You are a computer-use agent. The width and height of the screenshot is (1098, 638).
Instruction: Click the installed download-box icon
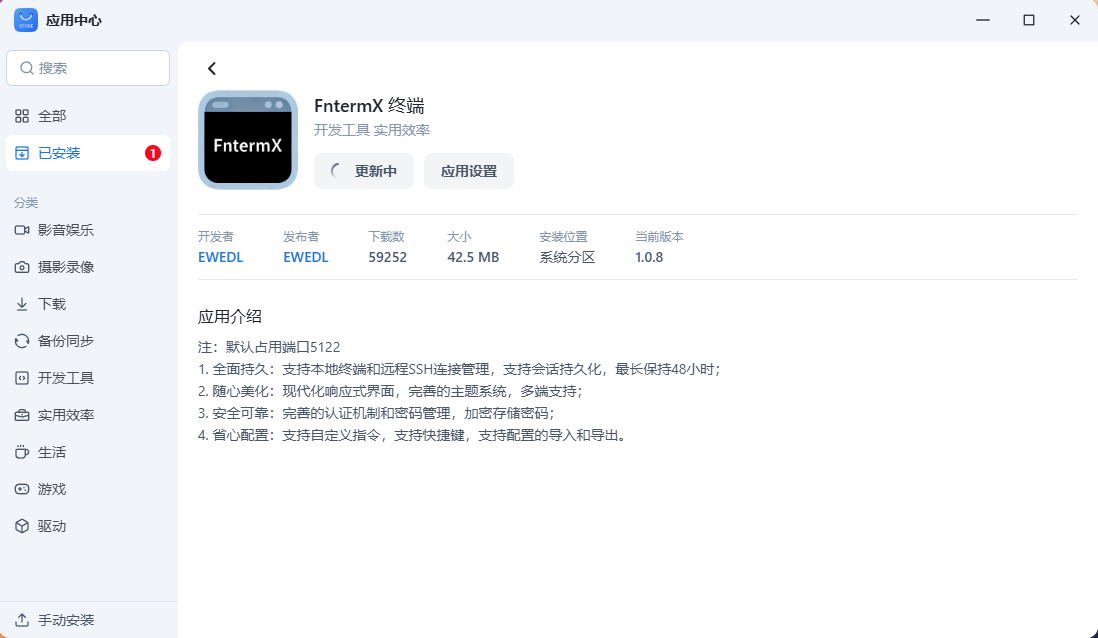tap(22, 153)
